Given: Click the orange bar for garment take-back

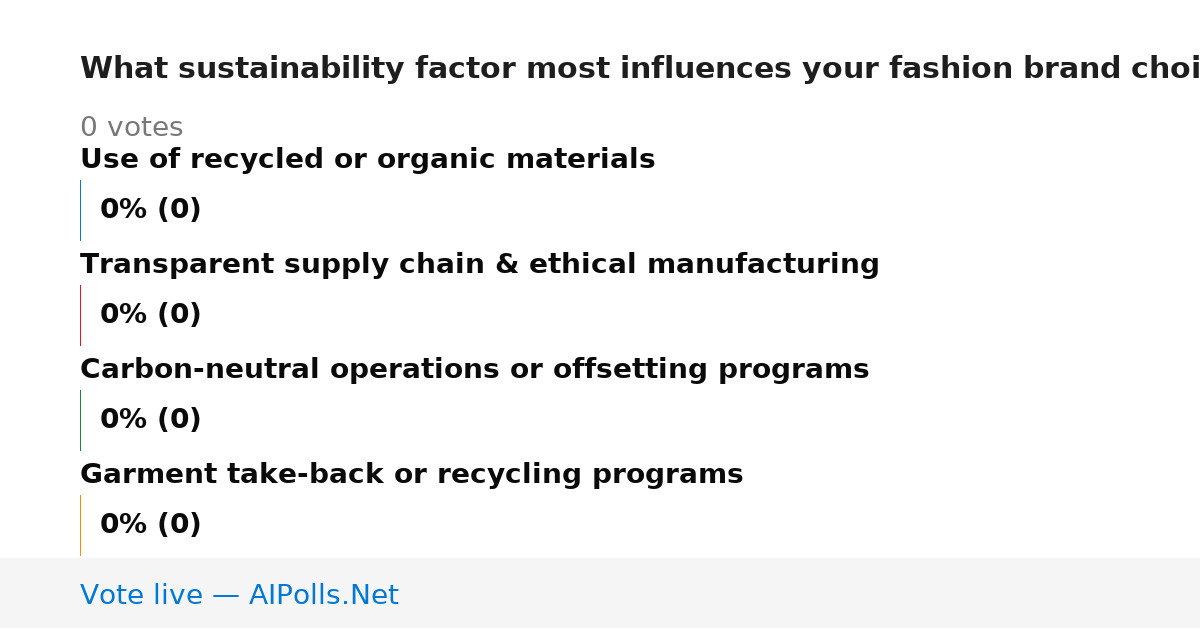Looking at the screenshot, I should click(x=80, y=525).
